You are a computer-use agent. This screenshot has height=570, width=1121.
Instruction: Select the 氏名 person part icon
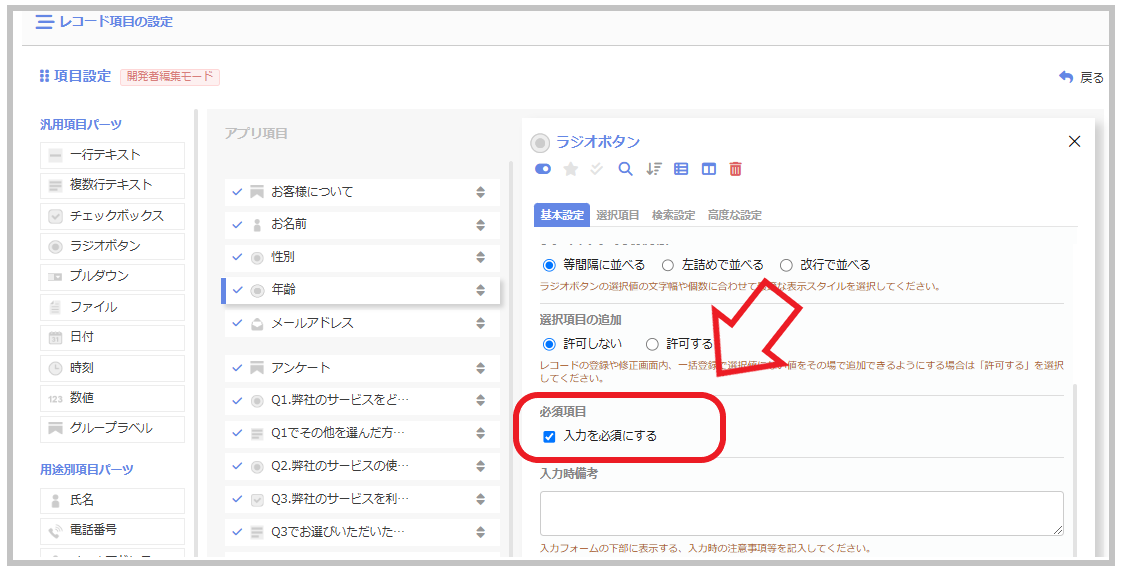point(55,501)
